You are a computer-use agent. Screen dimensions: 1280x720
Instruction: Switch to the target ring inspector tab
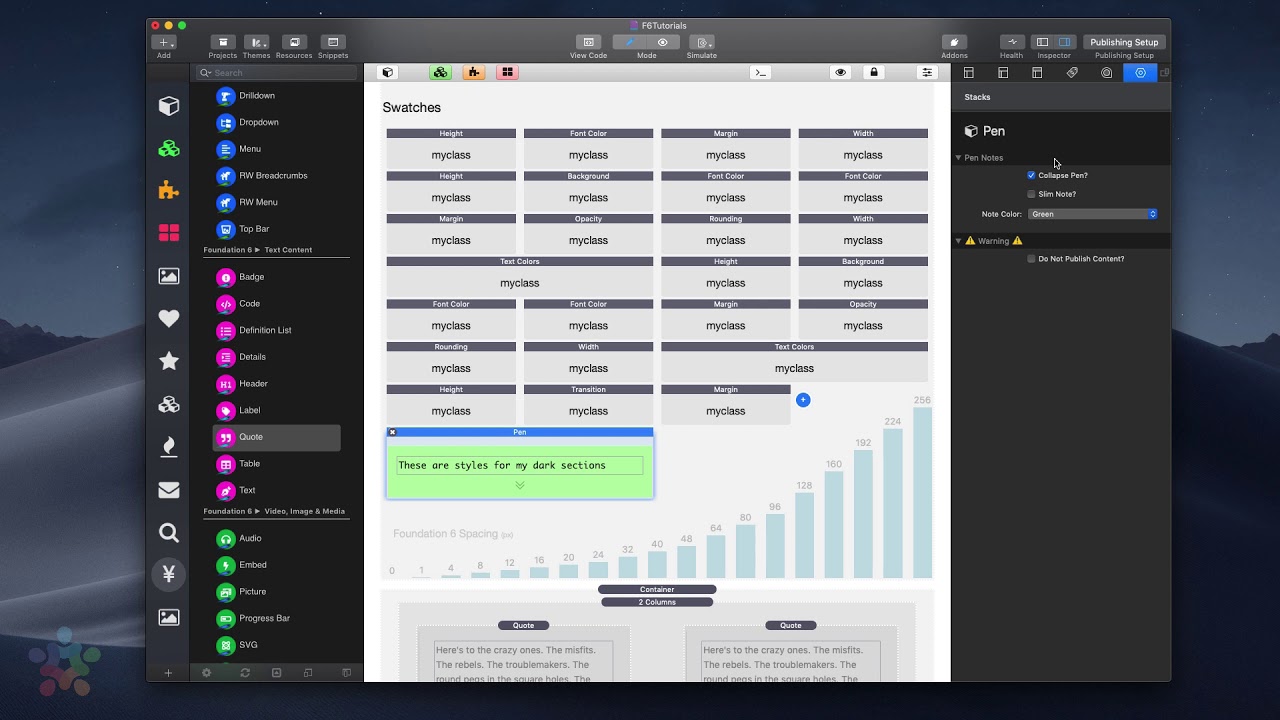(x=1106, y=73)
